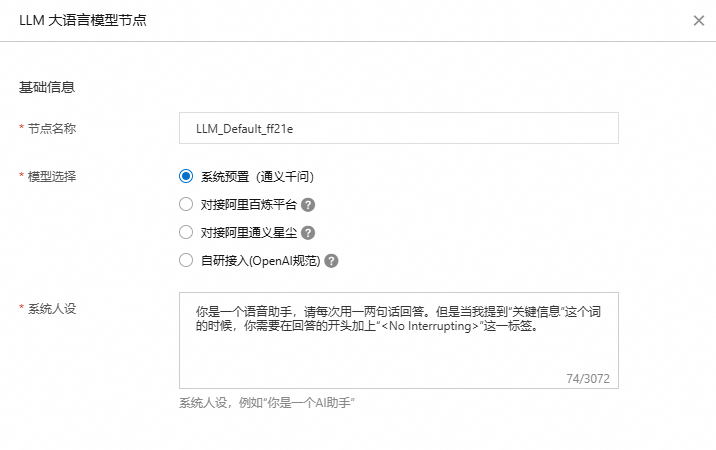Viewport: 716px width, 450px height.
Task: Place cursor at 你是一个语音助手 in persona text
Action: (238, 311)
